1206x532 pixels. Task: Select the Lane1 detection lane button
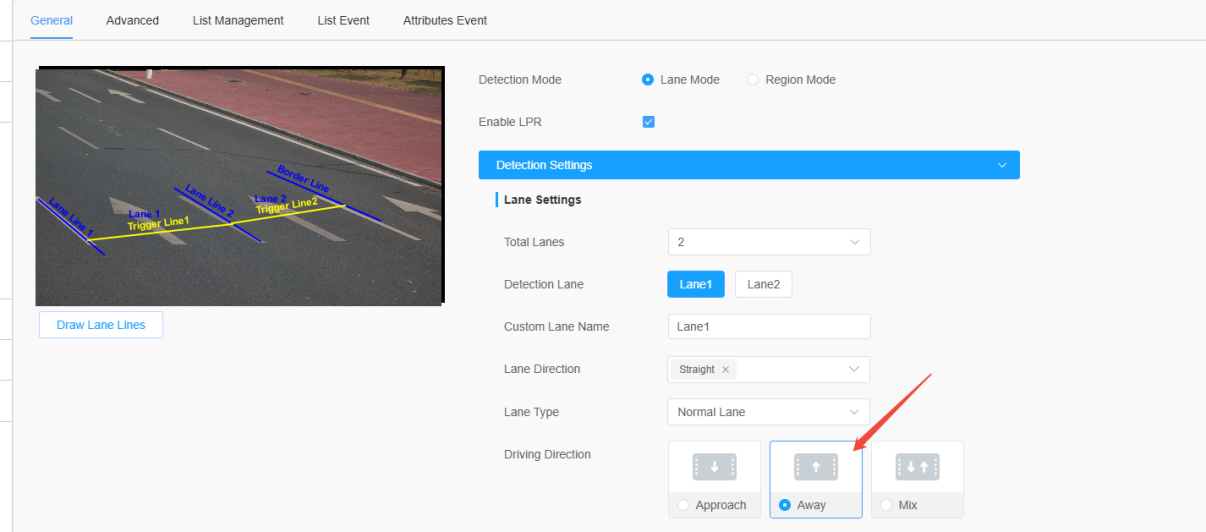(695, 284)
